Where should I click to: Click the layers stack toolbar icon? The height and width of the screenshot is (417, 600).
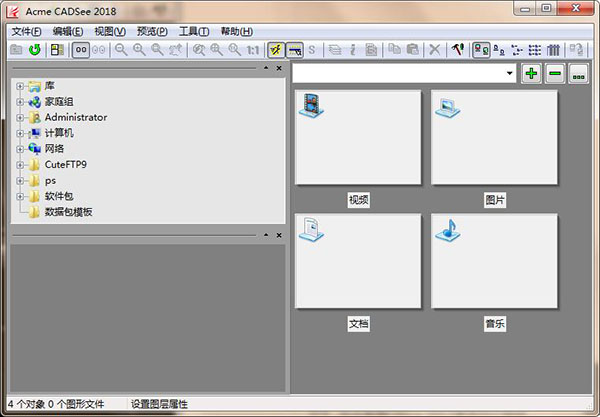tap(335, 50)
